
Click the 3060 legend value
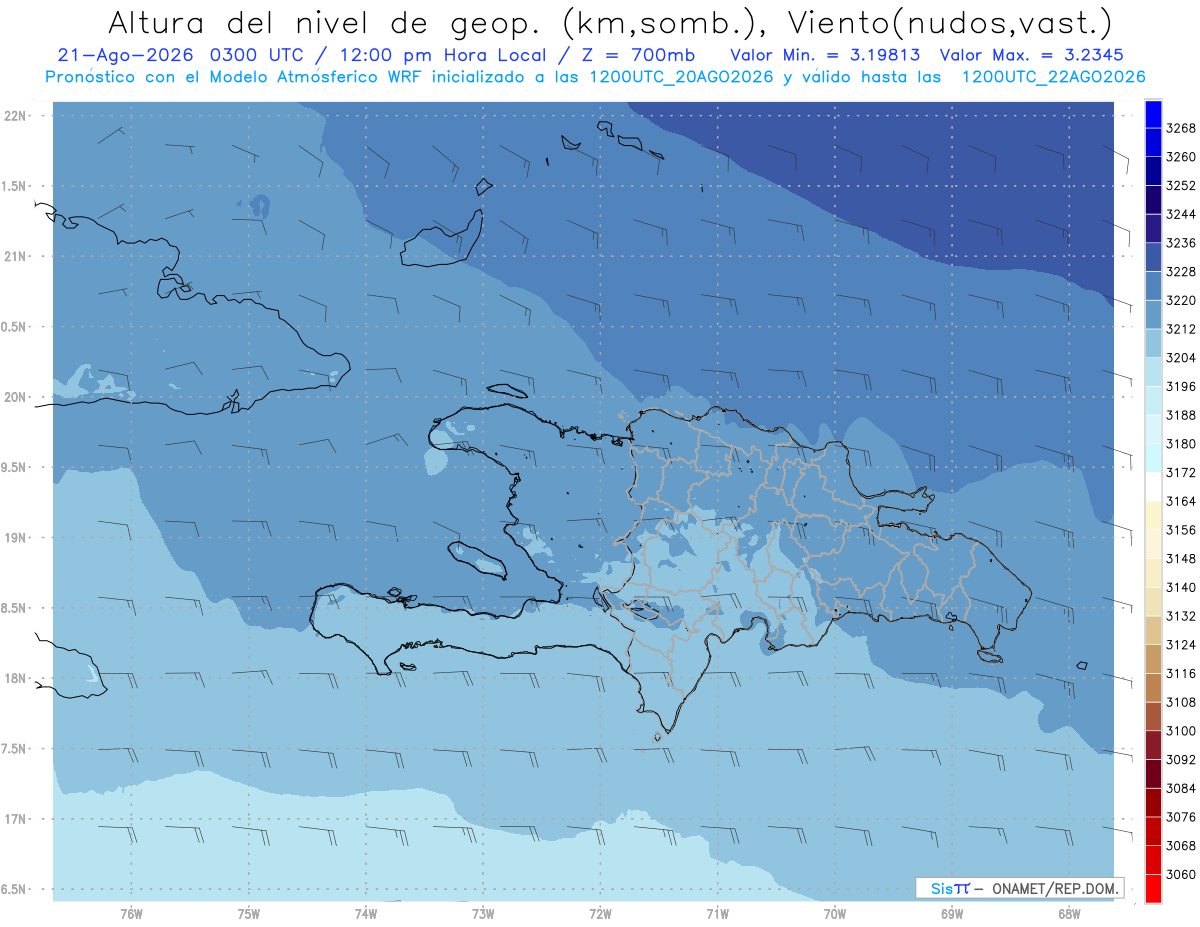pyautogui.click(x=1180, y=874)
